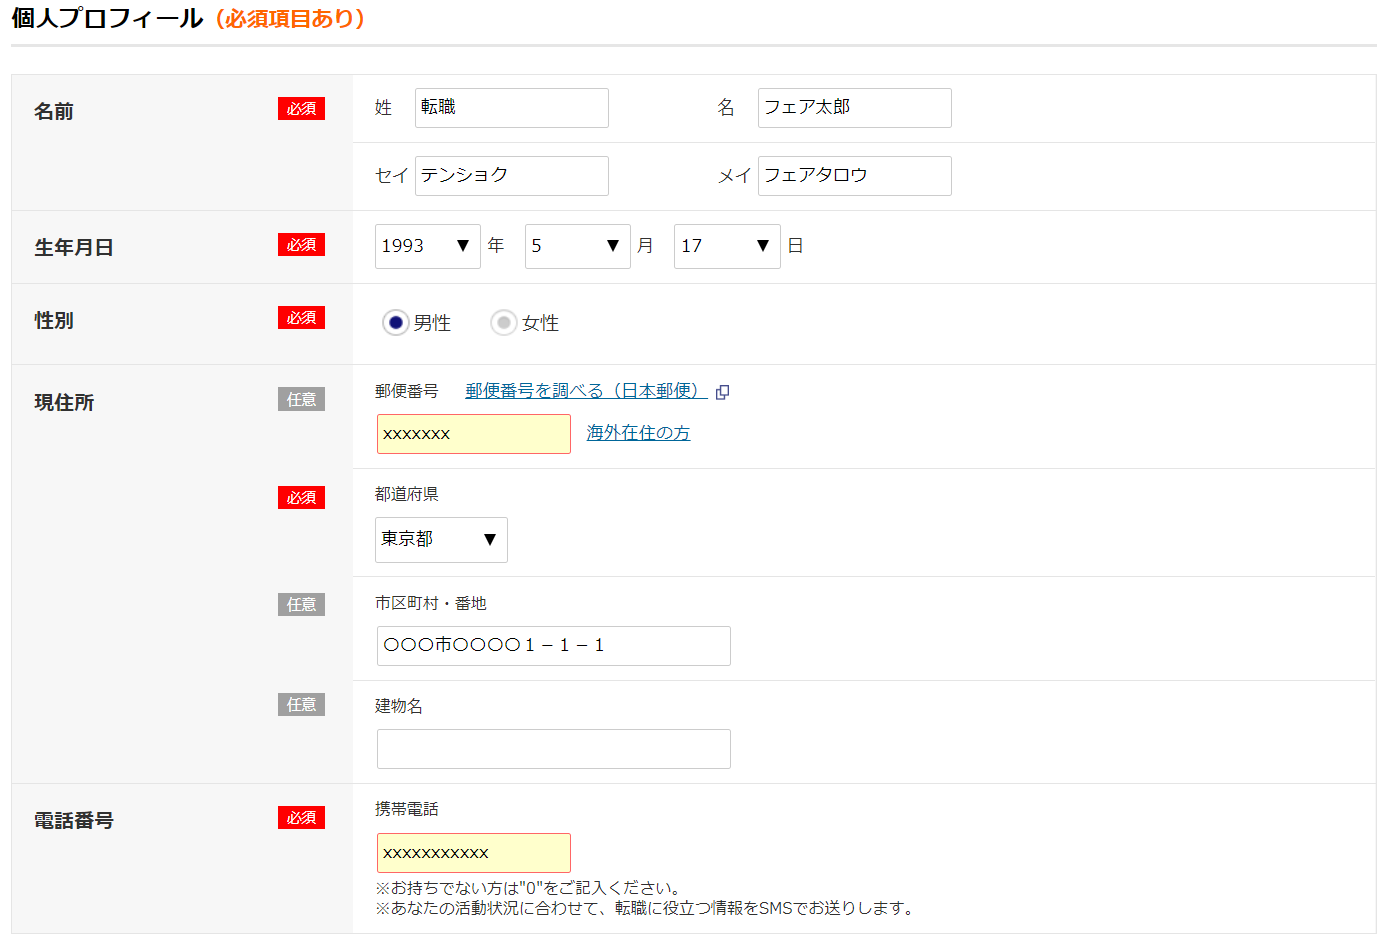
Task: Open the birth month dropdown showing 5
Action: [577, 246]
